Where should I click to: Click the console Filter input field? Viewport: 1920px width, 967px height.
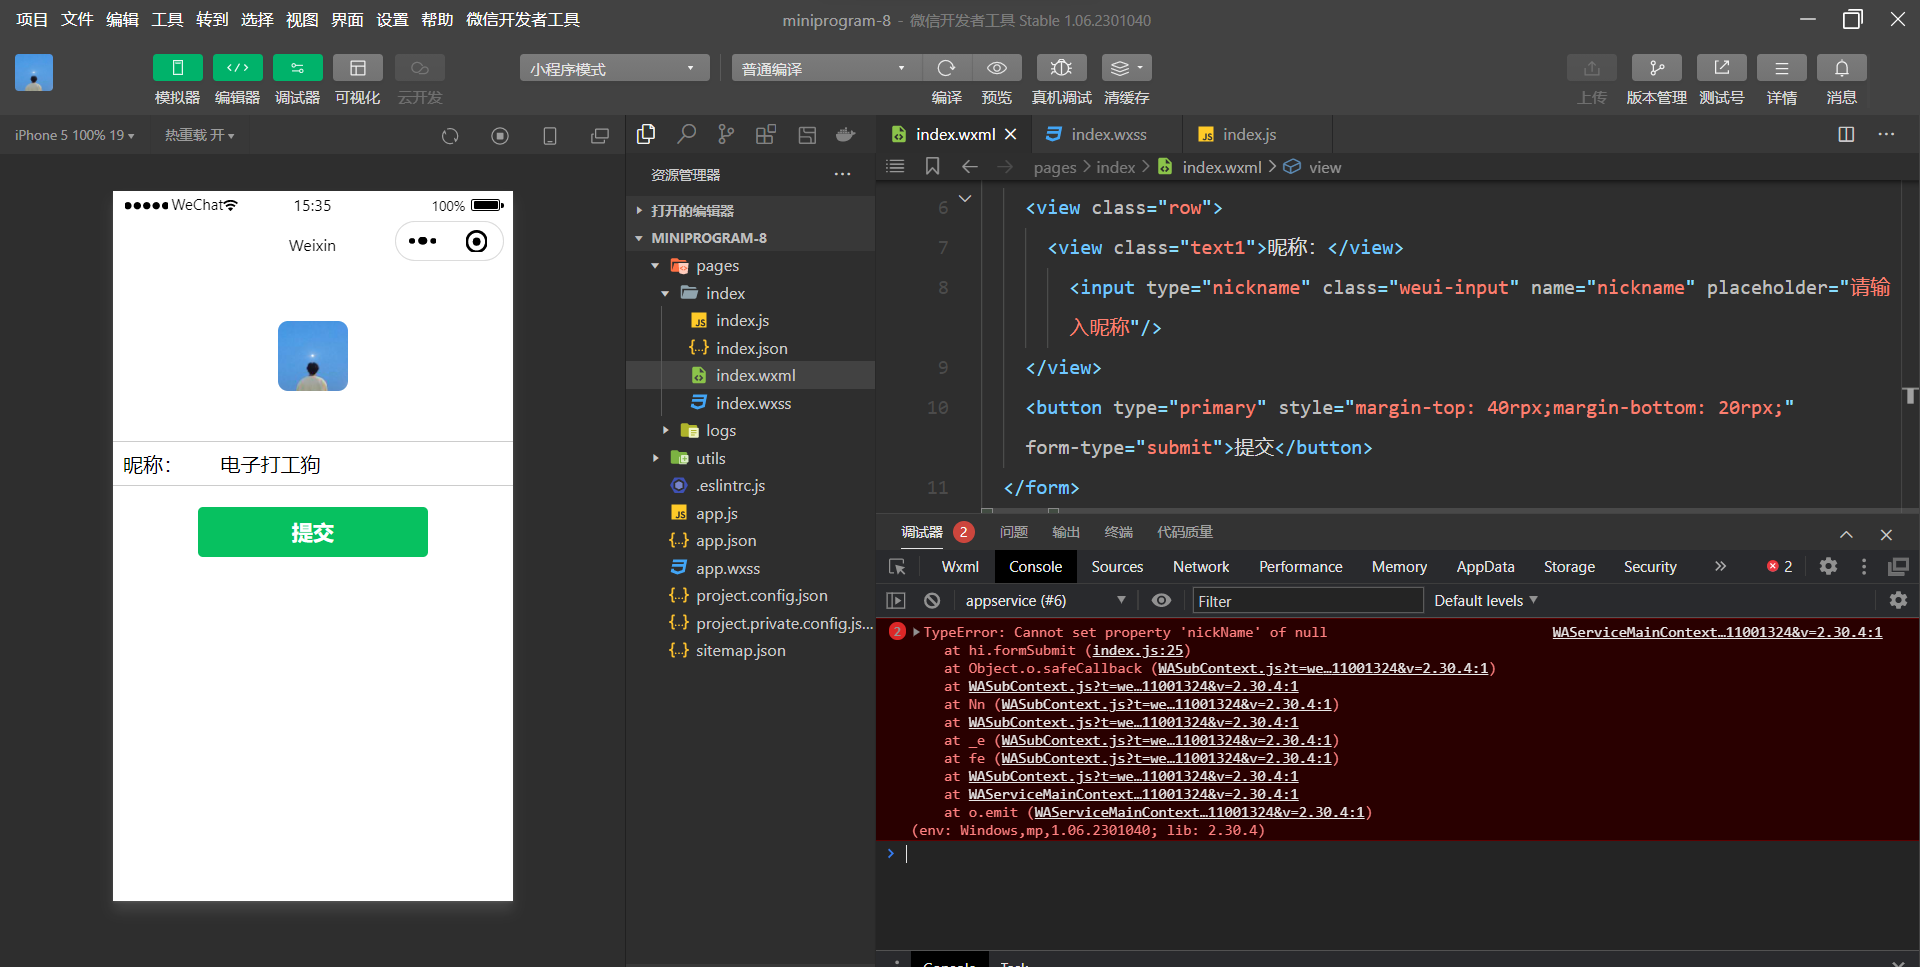pyautogui.click(x=1307, y=600)
